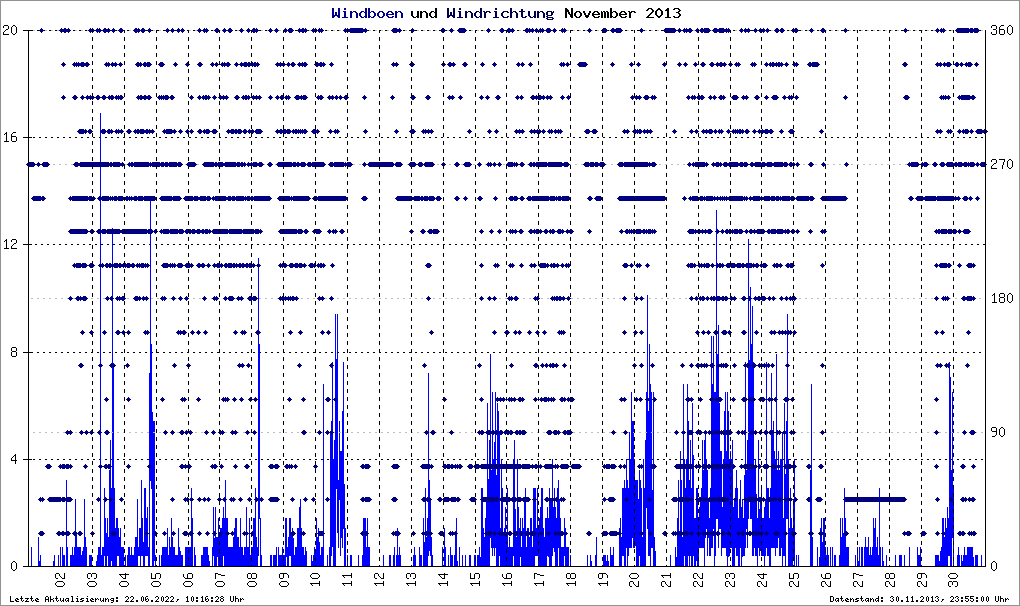Image resolution: width=1020 pixels, height=606 pixels.
Task: Click day label 19 on x-axis
Action: [x=602, y=579]
